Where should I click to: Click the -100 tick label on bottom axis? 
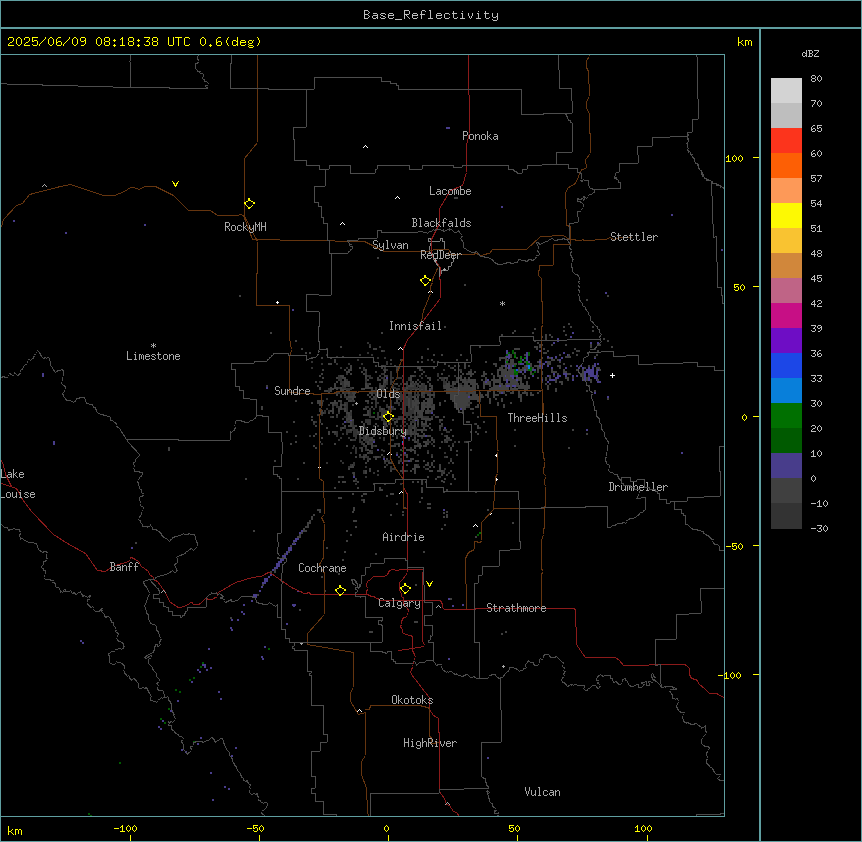[x=125, y=828]
